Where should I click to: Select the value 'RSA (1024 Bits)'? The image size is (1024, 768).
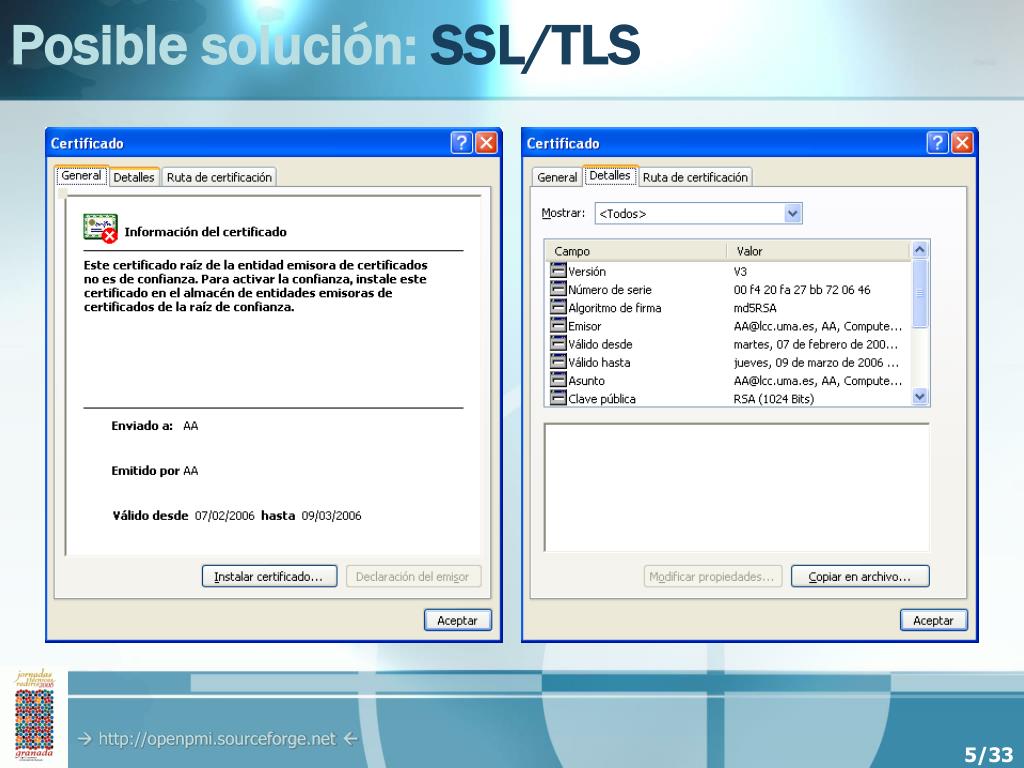(x=774, y=398)
